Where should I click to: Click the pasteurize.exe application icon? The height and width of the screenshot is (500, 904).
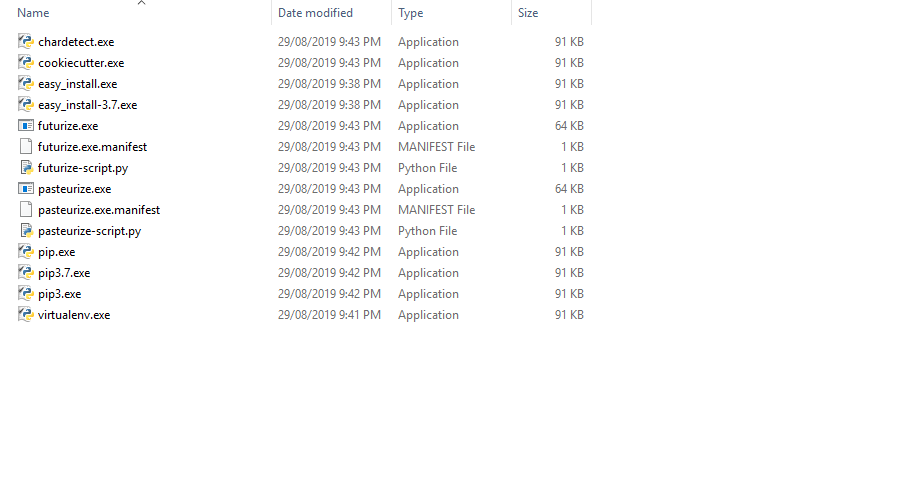pos(25,189)
